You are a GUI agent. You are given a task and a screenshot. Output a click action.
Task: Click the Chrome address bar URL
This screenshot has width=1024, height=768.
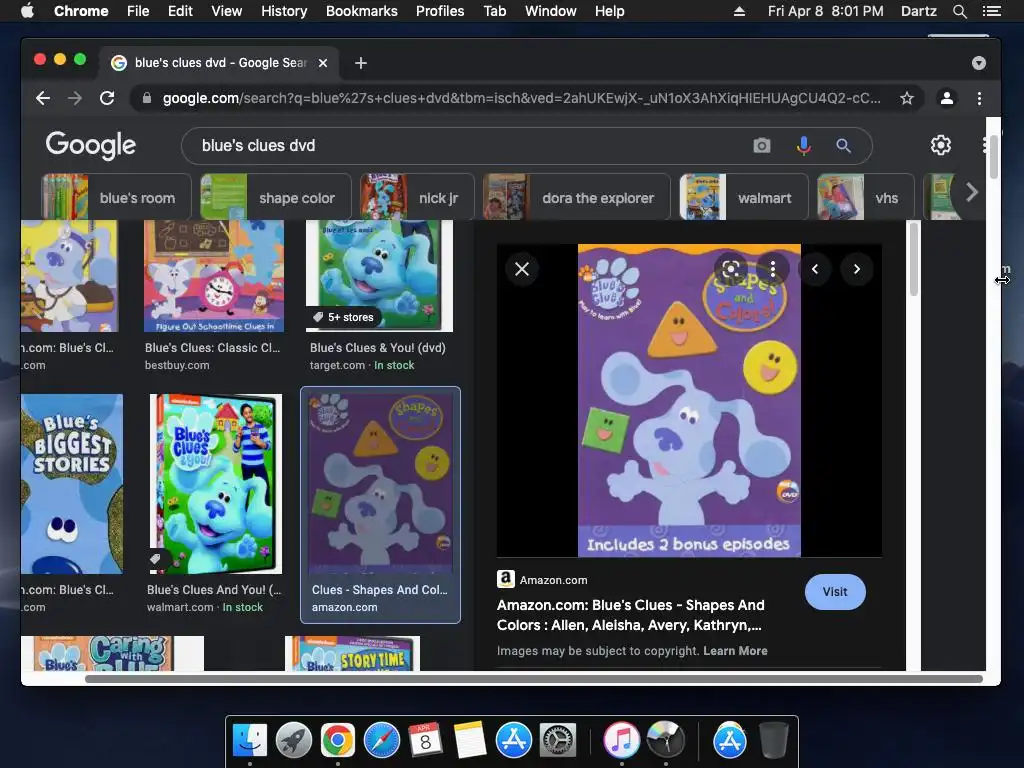tap(521, 98)
